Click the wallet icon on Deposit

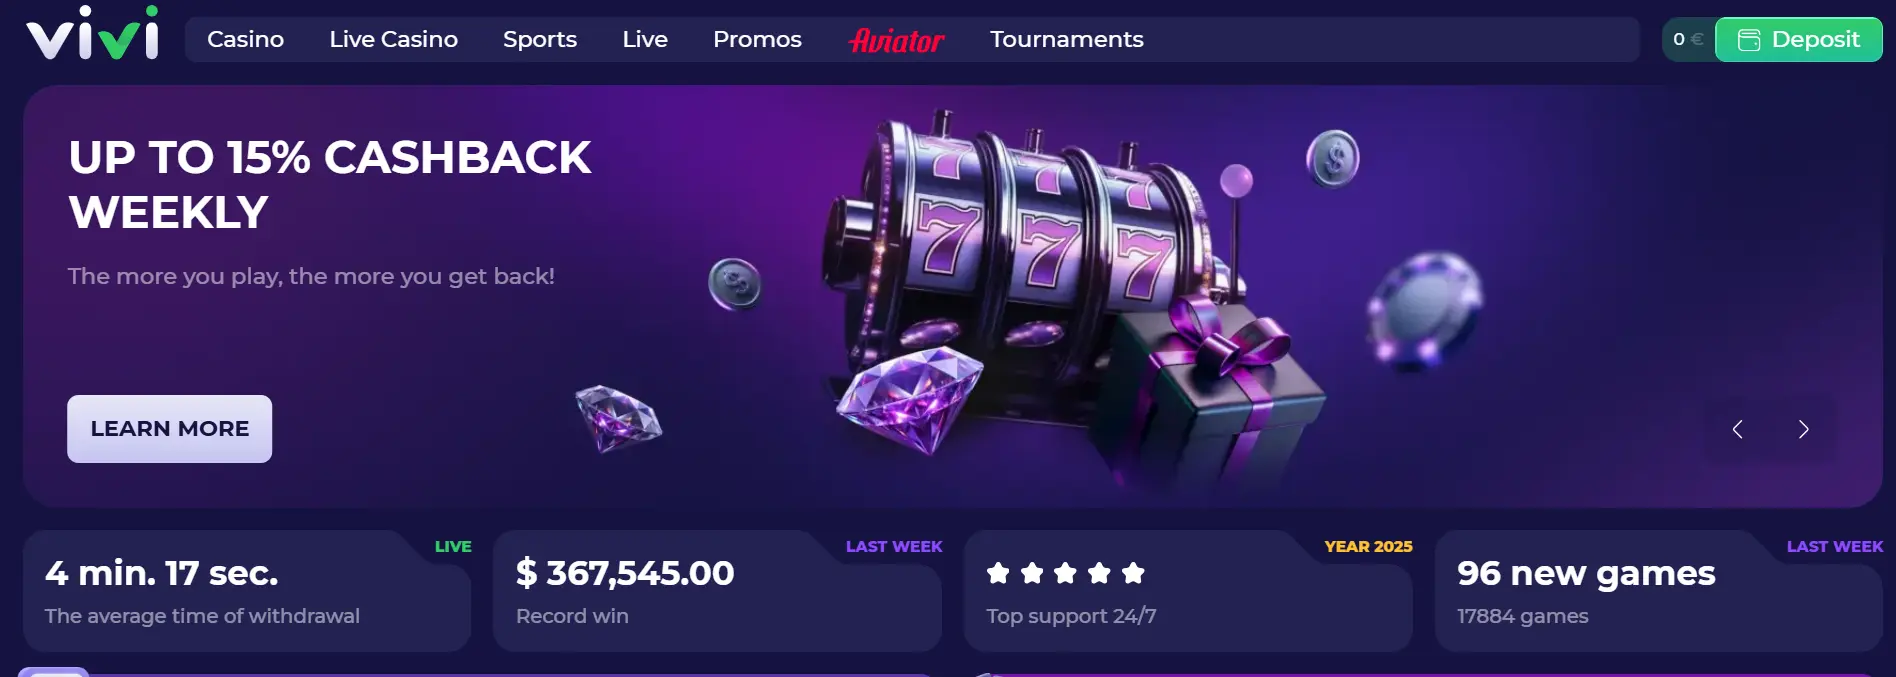1749,40
